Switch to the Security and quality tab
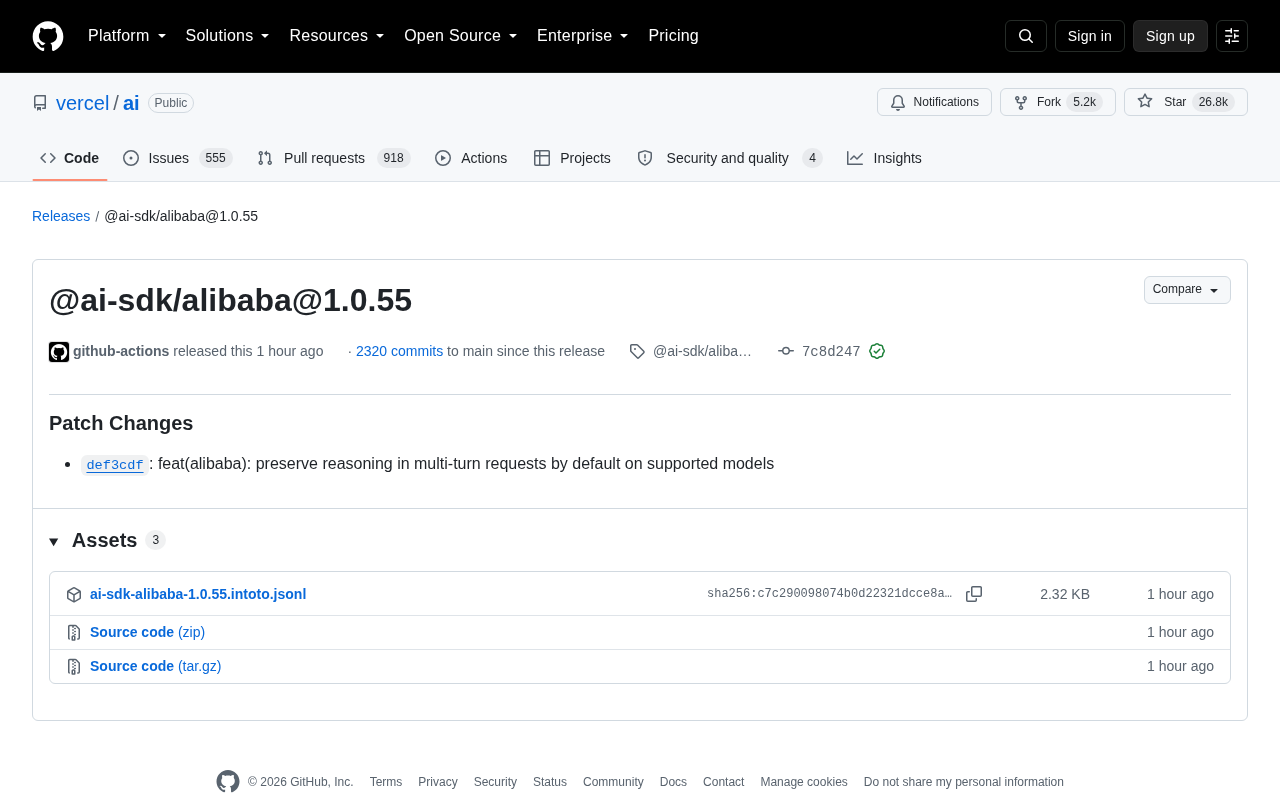The width and height of the screenshot is (1280, 800). coord(730,158)
